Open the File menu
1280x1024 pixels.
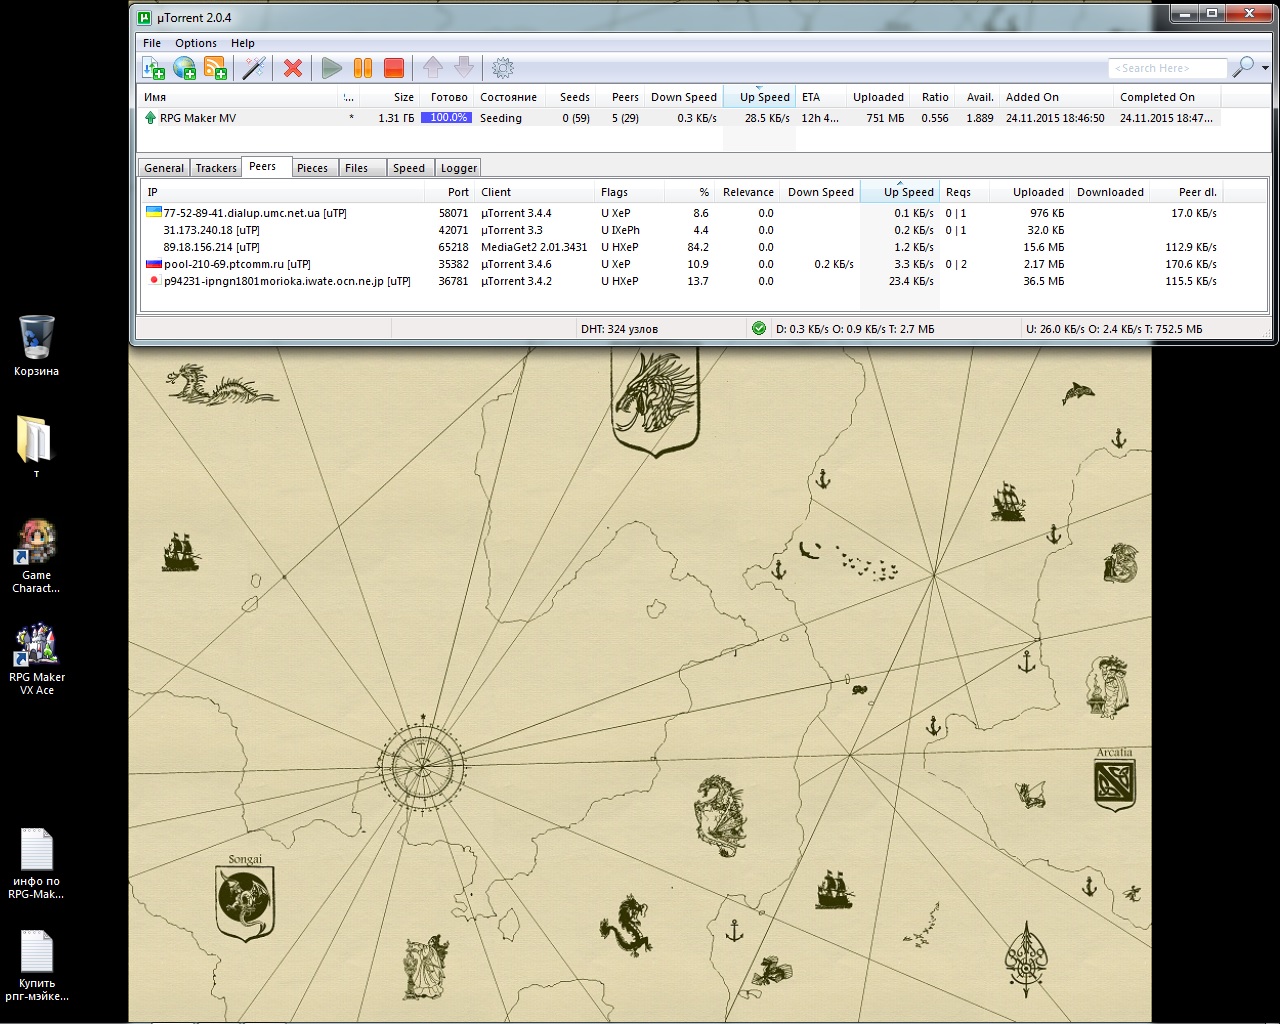tap(152, 43)
